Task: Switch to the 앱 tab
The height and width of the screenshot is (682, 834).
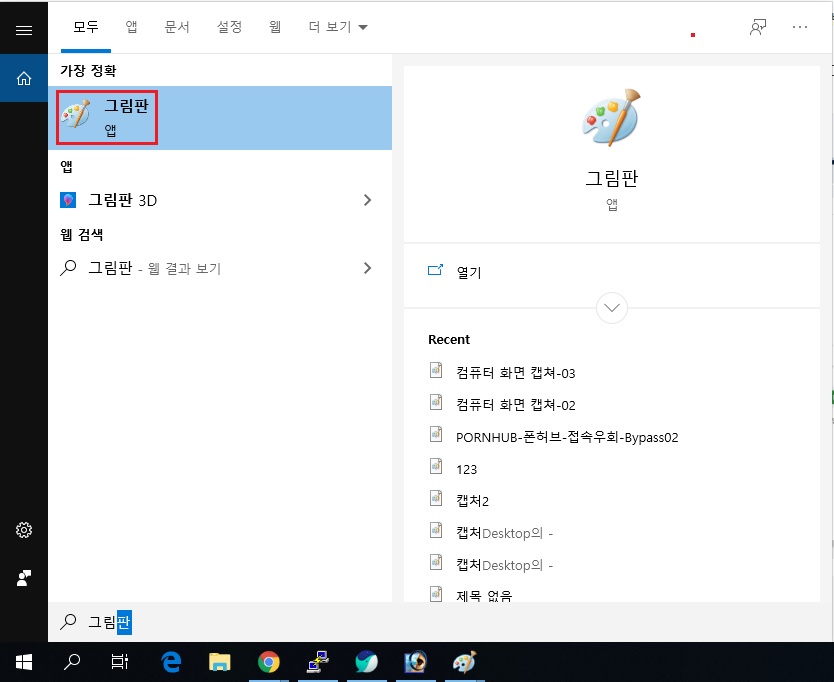Action: (131, 27)
